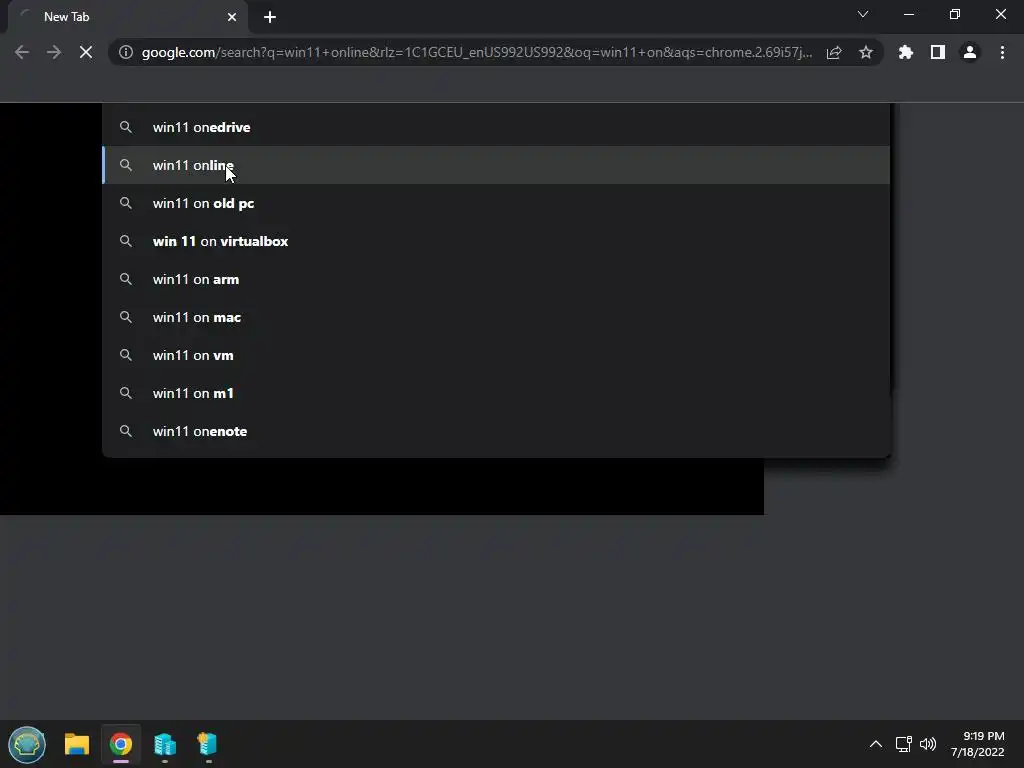Screen dimensions: 1024x768
Task: Open the Start menu shell icon
Action: (27, 744)
